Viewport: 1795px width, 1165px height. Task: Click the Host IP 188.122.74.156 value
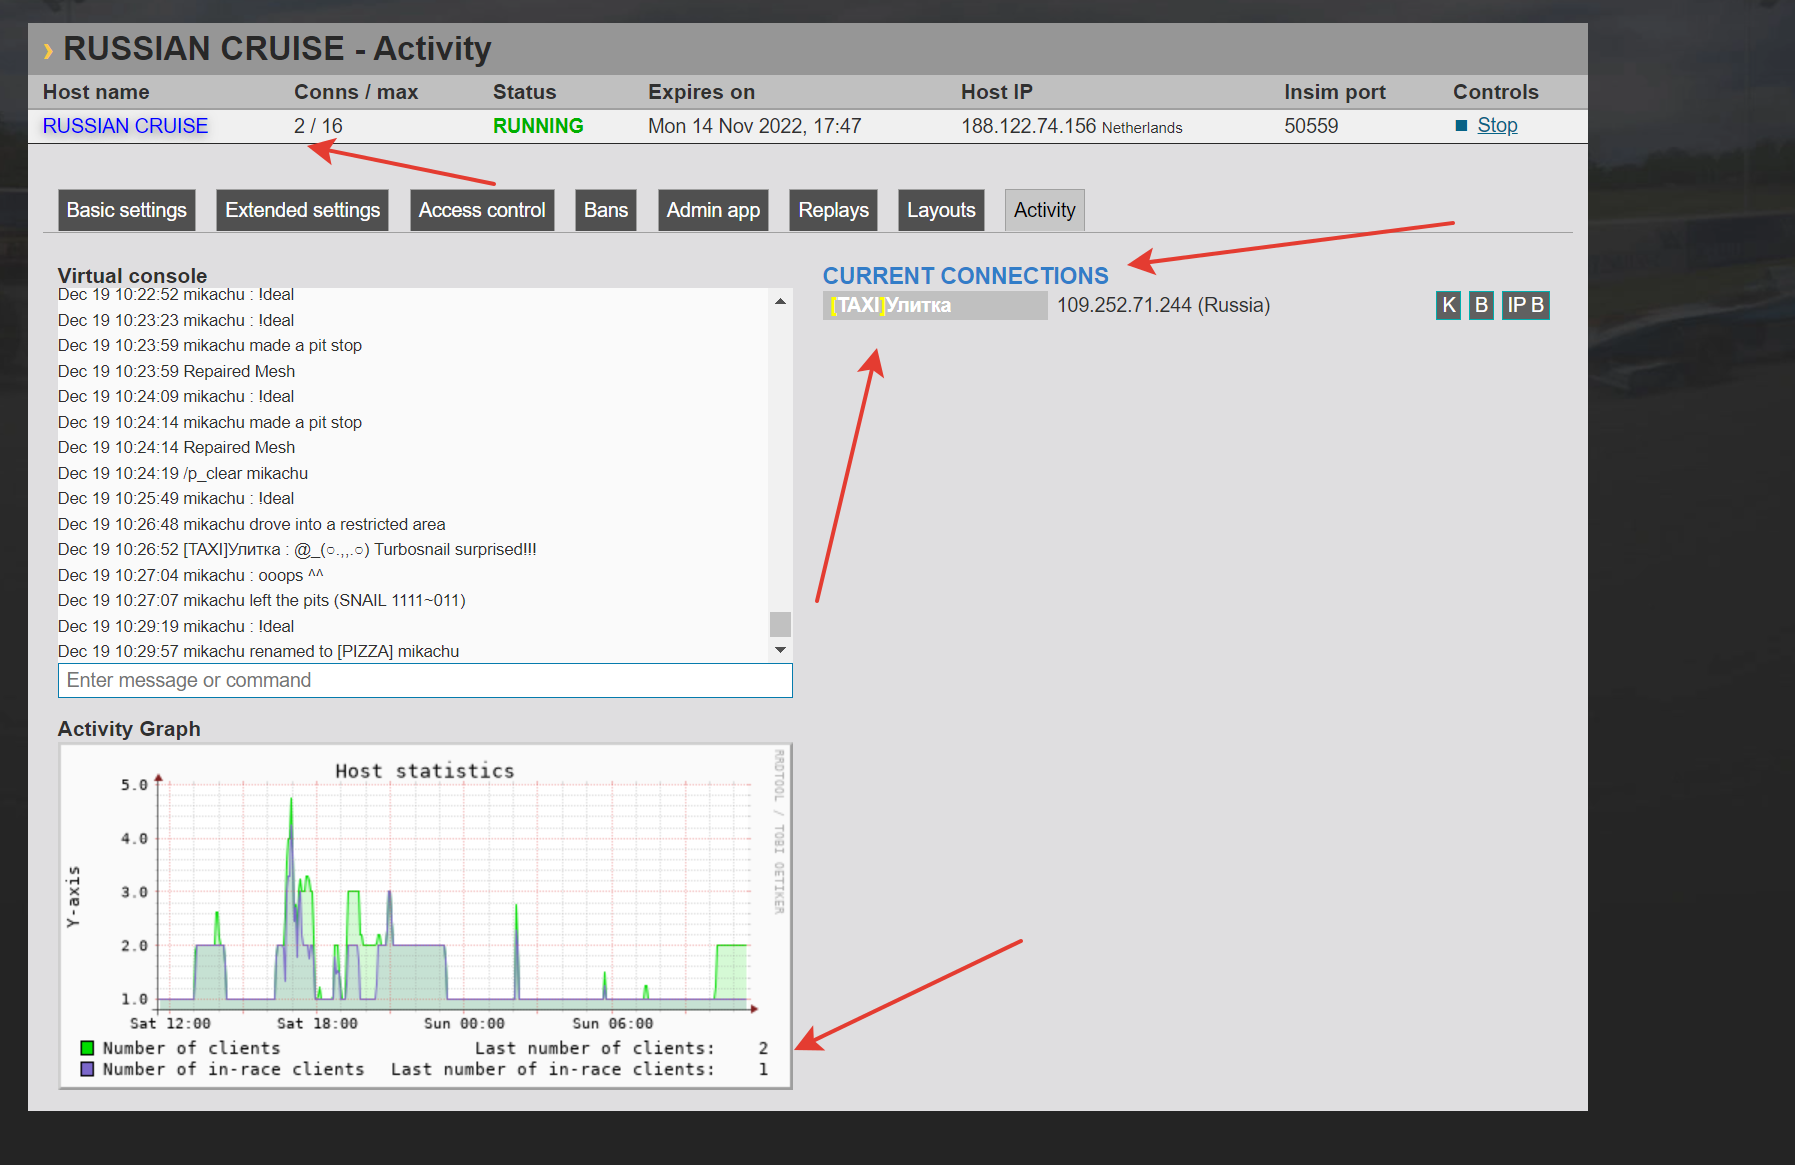1029,126
